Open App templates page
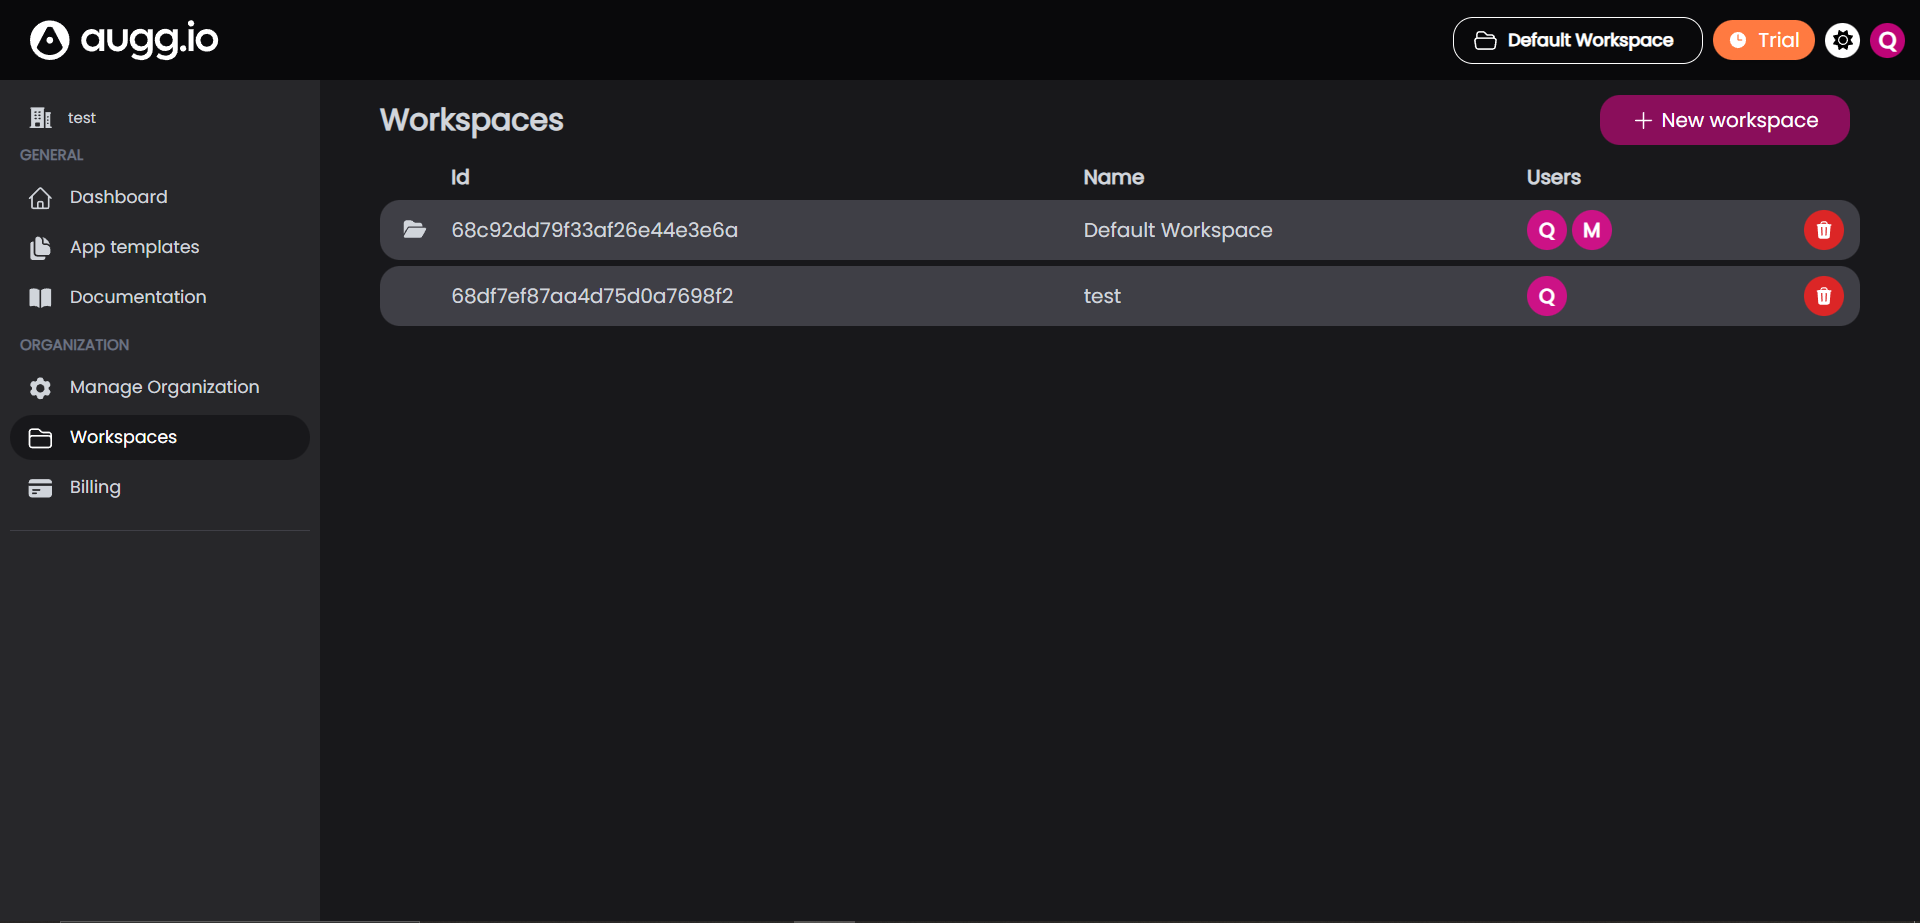This screenshot has width=1920, height=923. (134, 247)
